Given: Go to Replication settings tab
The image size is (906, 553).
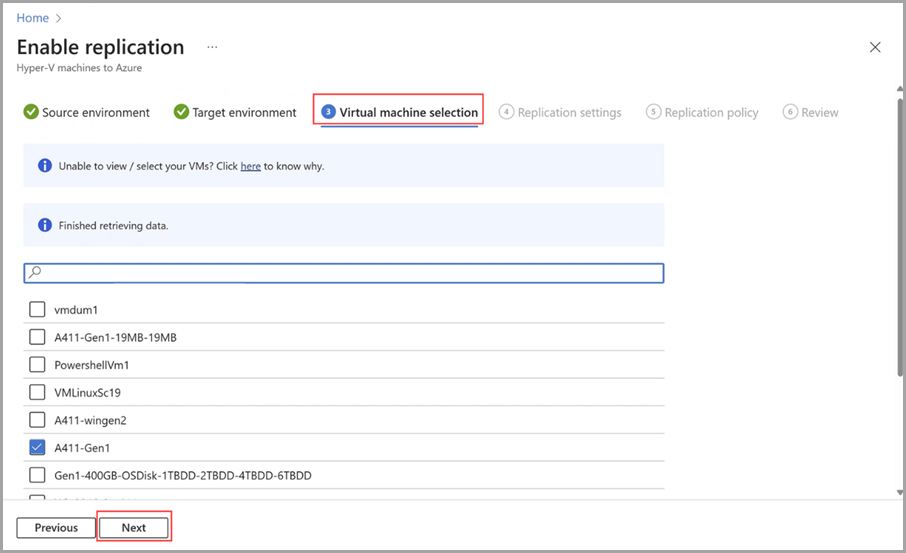Looking at the screenshot, I should [x=560, y=112].
